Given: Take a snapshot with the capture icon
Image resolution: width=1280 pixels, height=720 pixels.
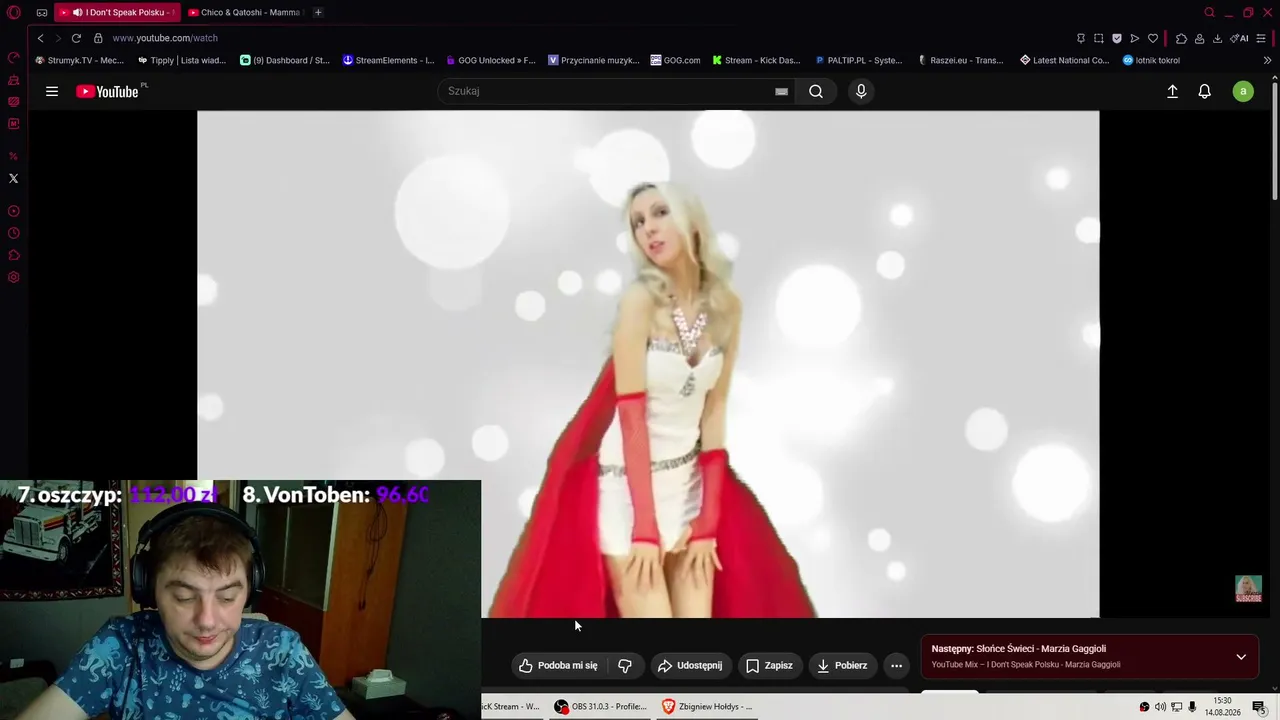Looking at the screenshot, I should pos(1099,38).
